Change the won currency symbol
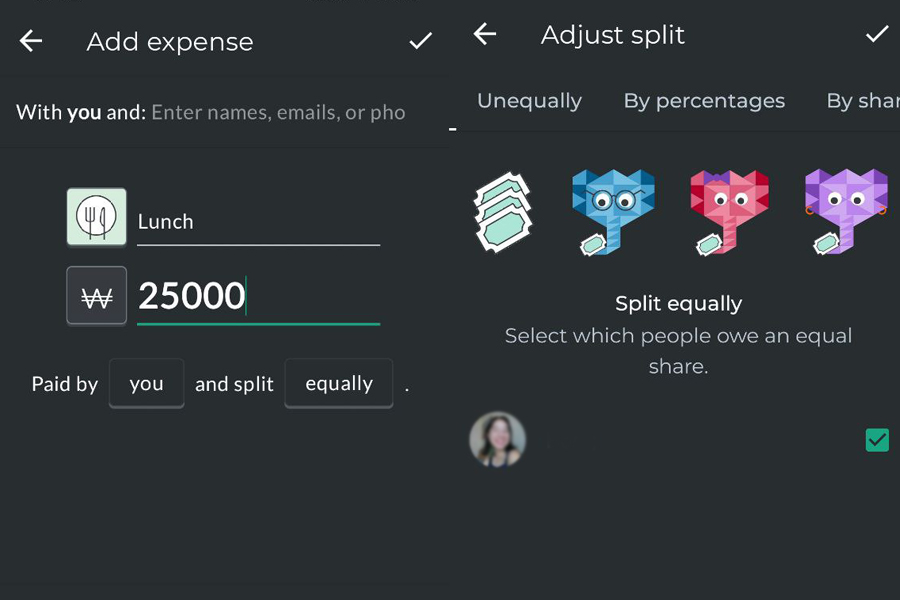This screenshot has width=900, height=600. coord(96,296)
